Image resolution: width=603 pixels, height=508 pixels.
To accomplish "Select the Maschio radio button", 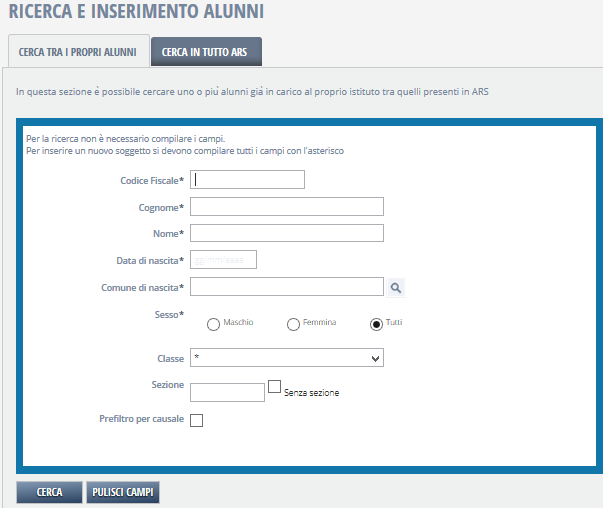I will (x=213, y=324).
